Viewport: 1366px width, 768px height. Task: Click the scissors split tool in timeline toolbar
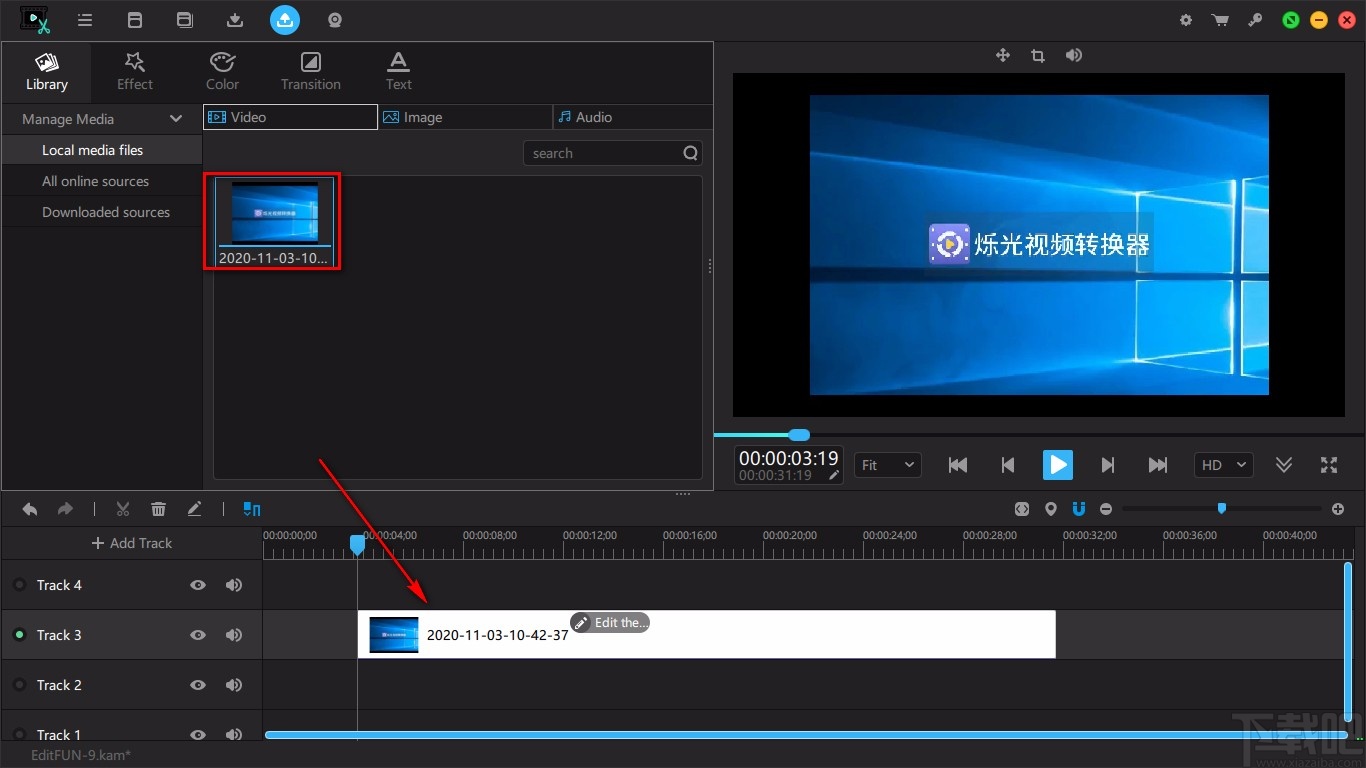click(123, 509)
